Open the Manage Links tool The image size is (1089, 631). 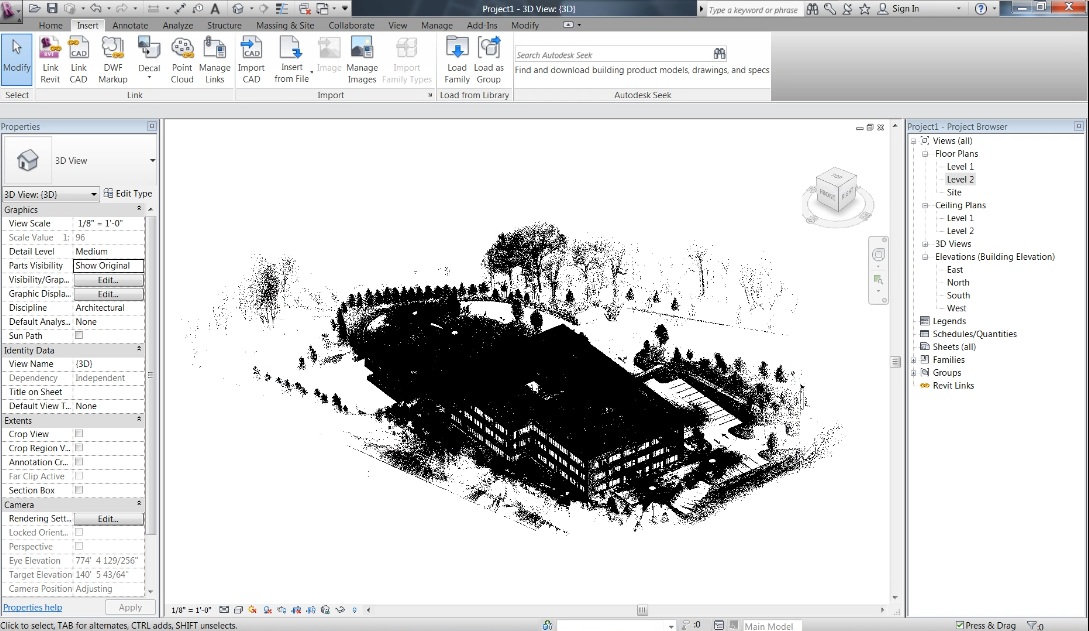coord(215,55)
